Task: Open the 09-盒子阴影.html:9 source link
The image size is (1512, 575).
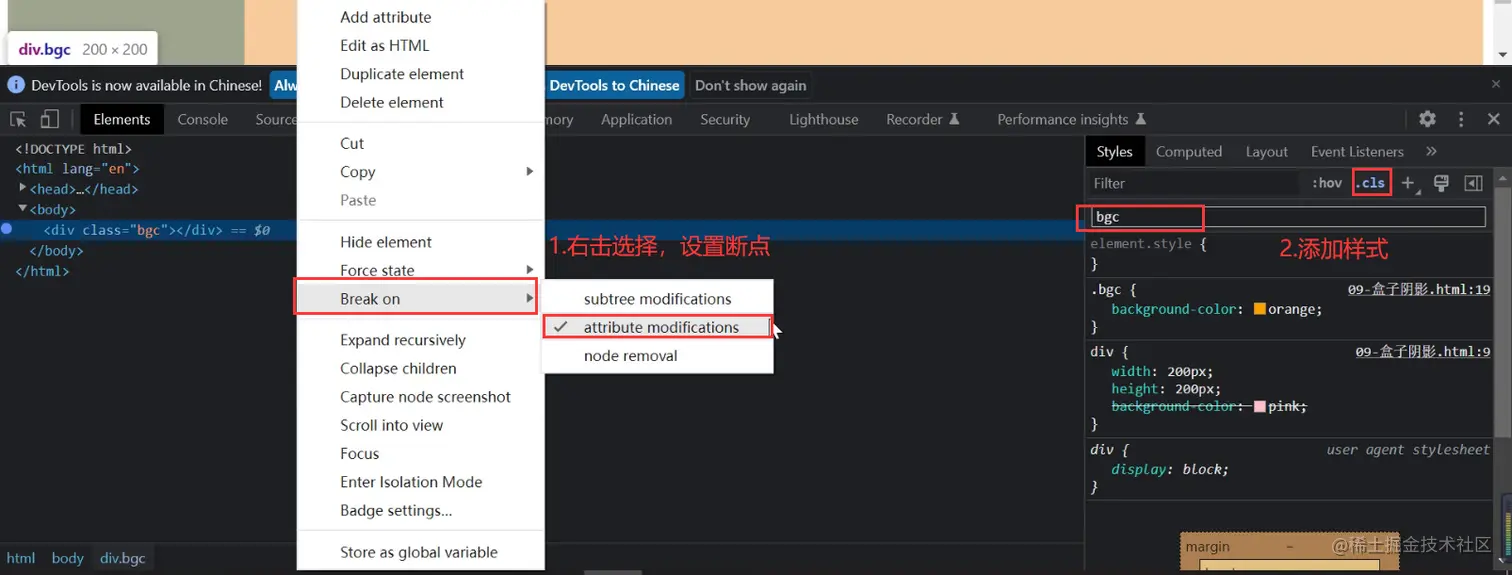Action: click(x=1423, y=352)
